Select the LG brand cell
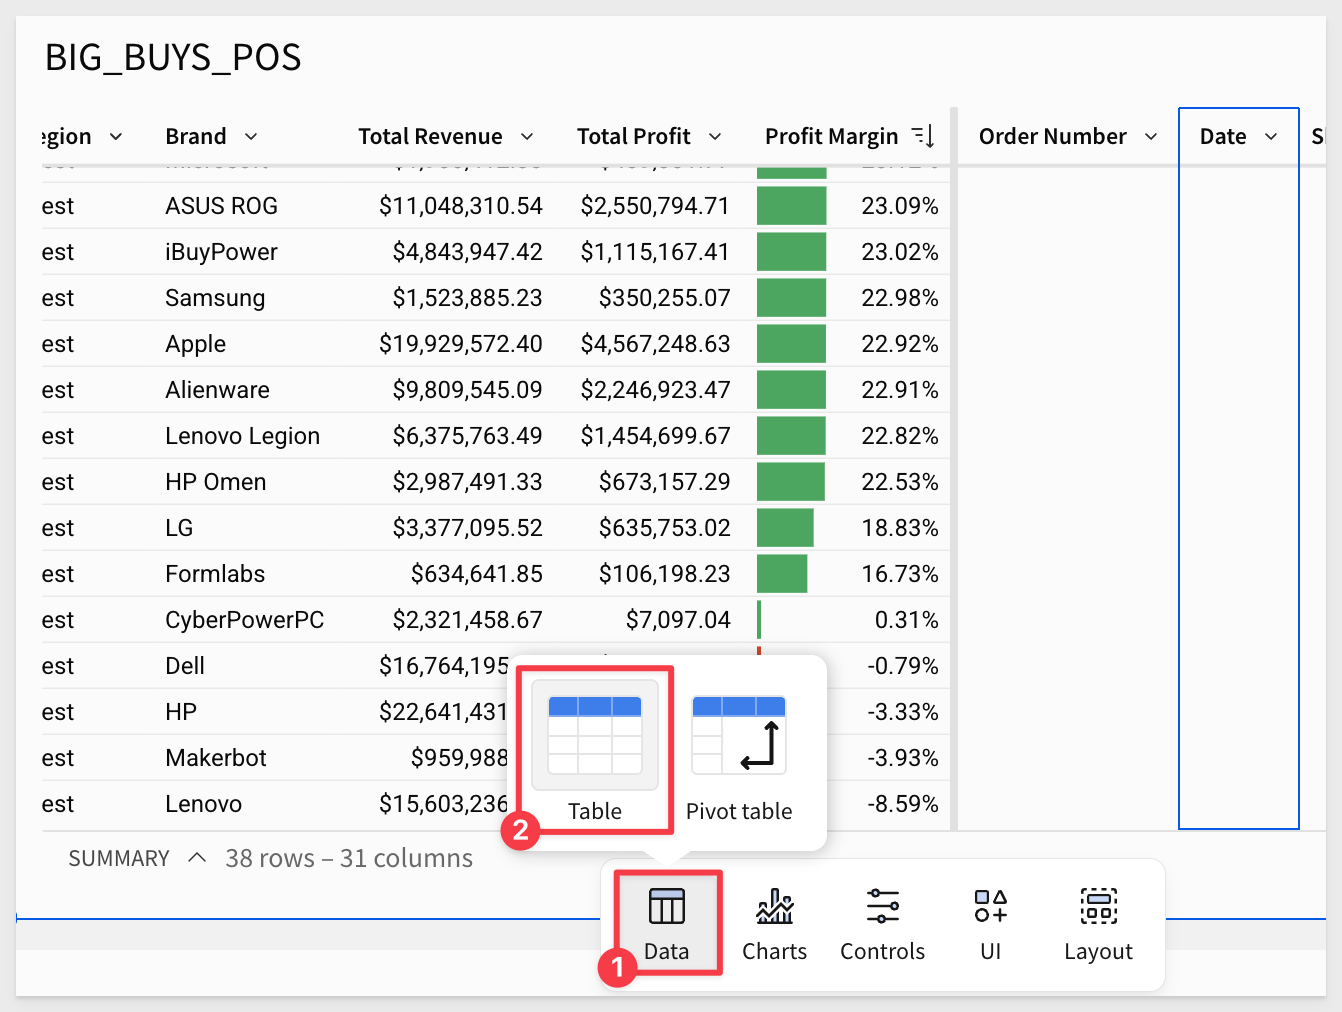 179,528
